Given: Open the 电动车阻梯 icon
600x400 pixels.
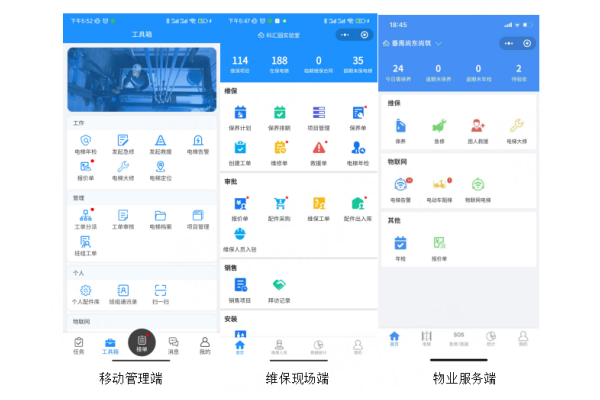Looking at the screenshot, I should [440, 184].
